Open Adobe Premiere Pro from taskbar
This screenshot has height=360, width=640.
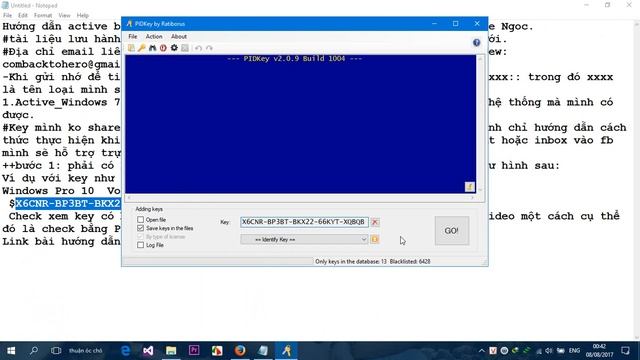coord(194,351)
